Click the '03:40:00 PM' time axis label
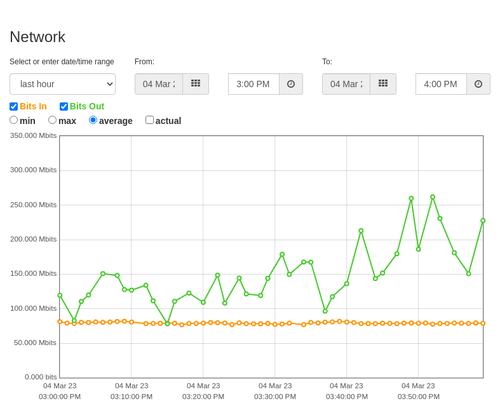This screenshot has width=500, height=403. (347, 397)
